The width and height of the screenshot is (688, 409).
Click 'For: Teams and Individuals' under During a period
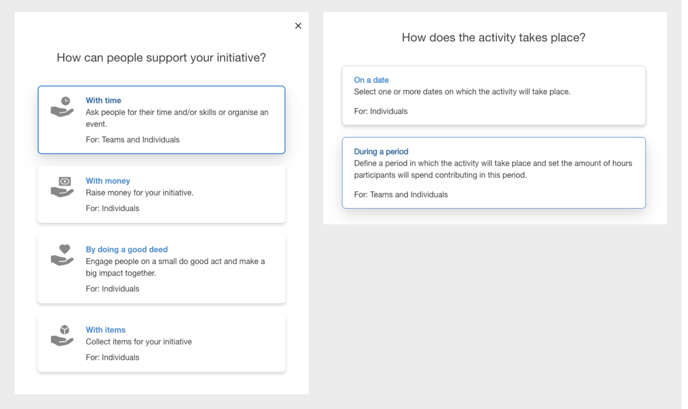(x=401, y=194)
